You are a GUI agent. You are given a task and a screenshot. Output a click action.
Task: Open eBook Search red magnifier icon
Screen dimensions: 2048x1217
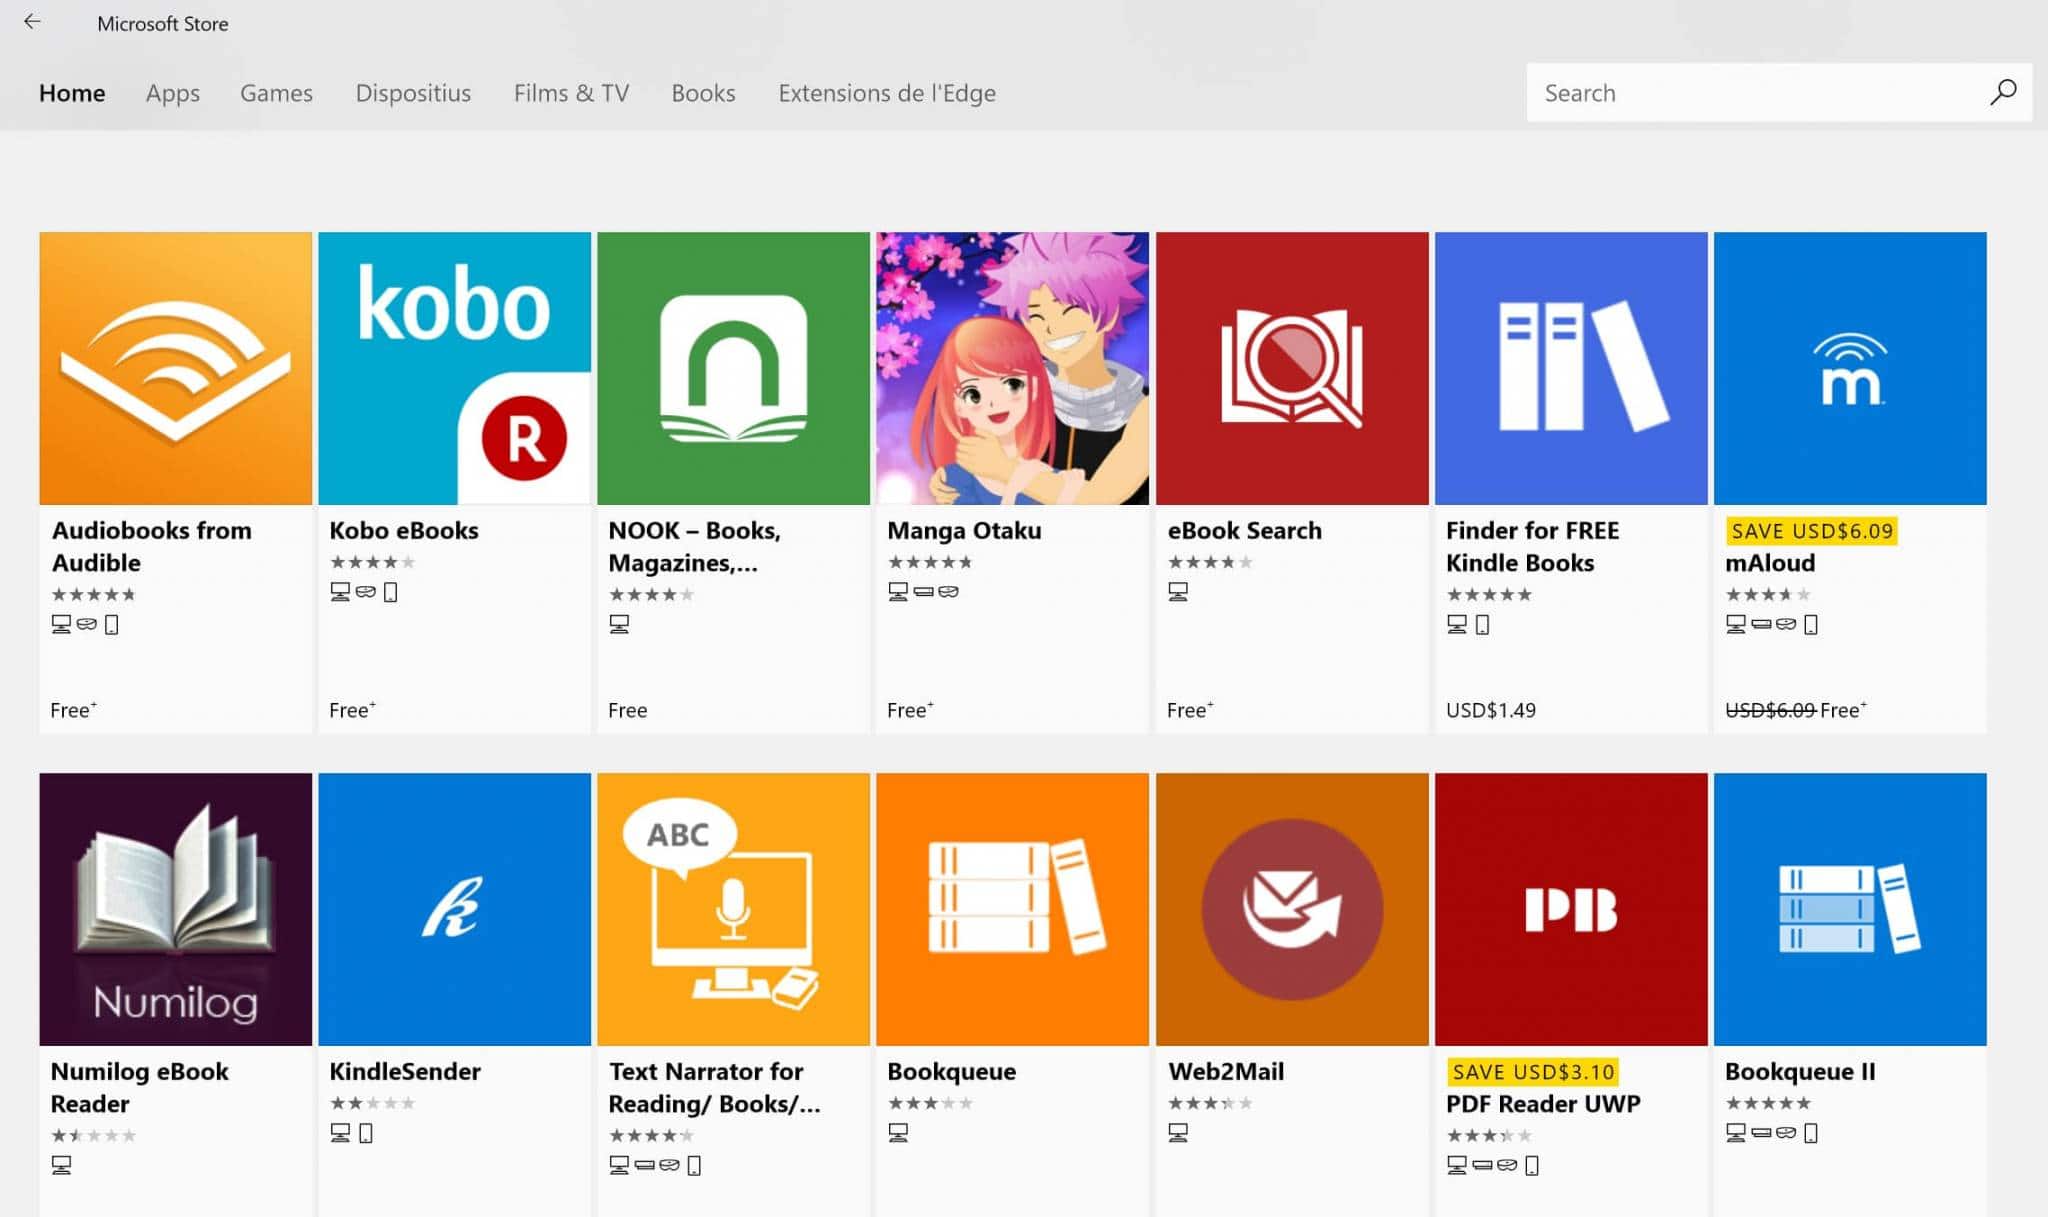click(x=1292, y=368)
